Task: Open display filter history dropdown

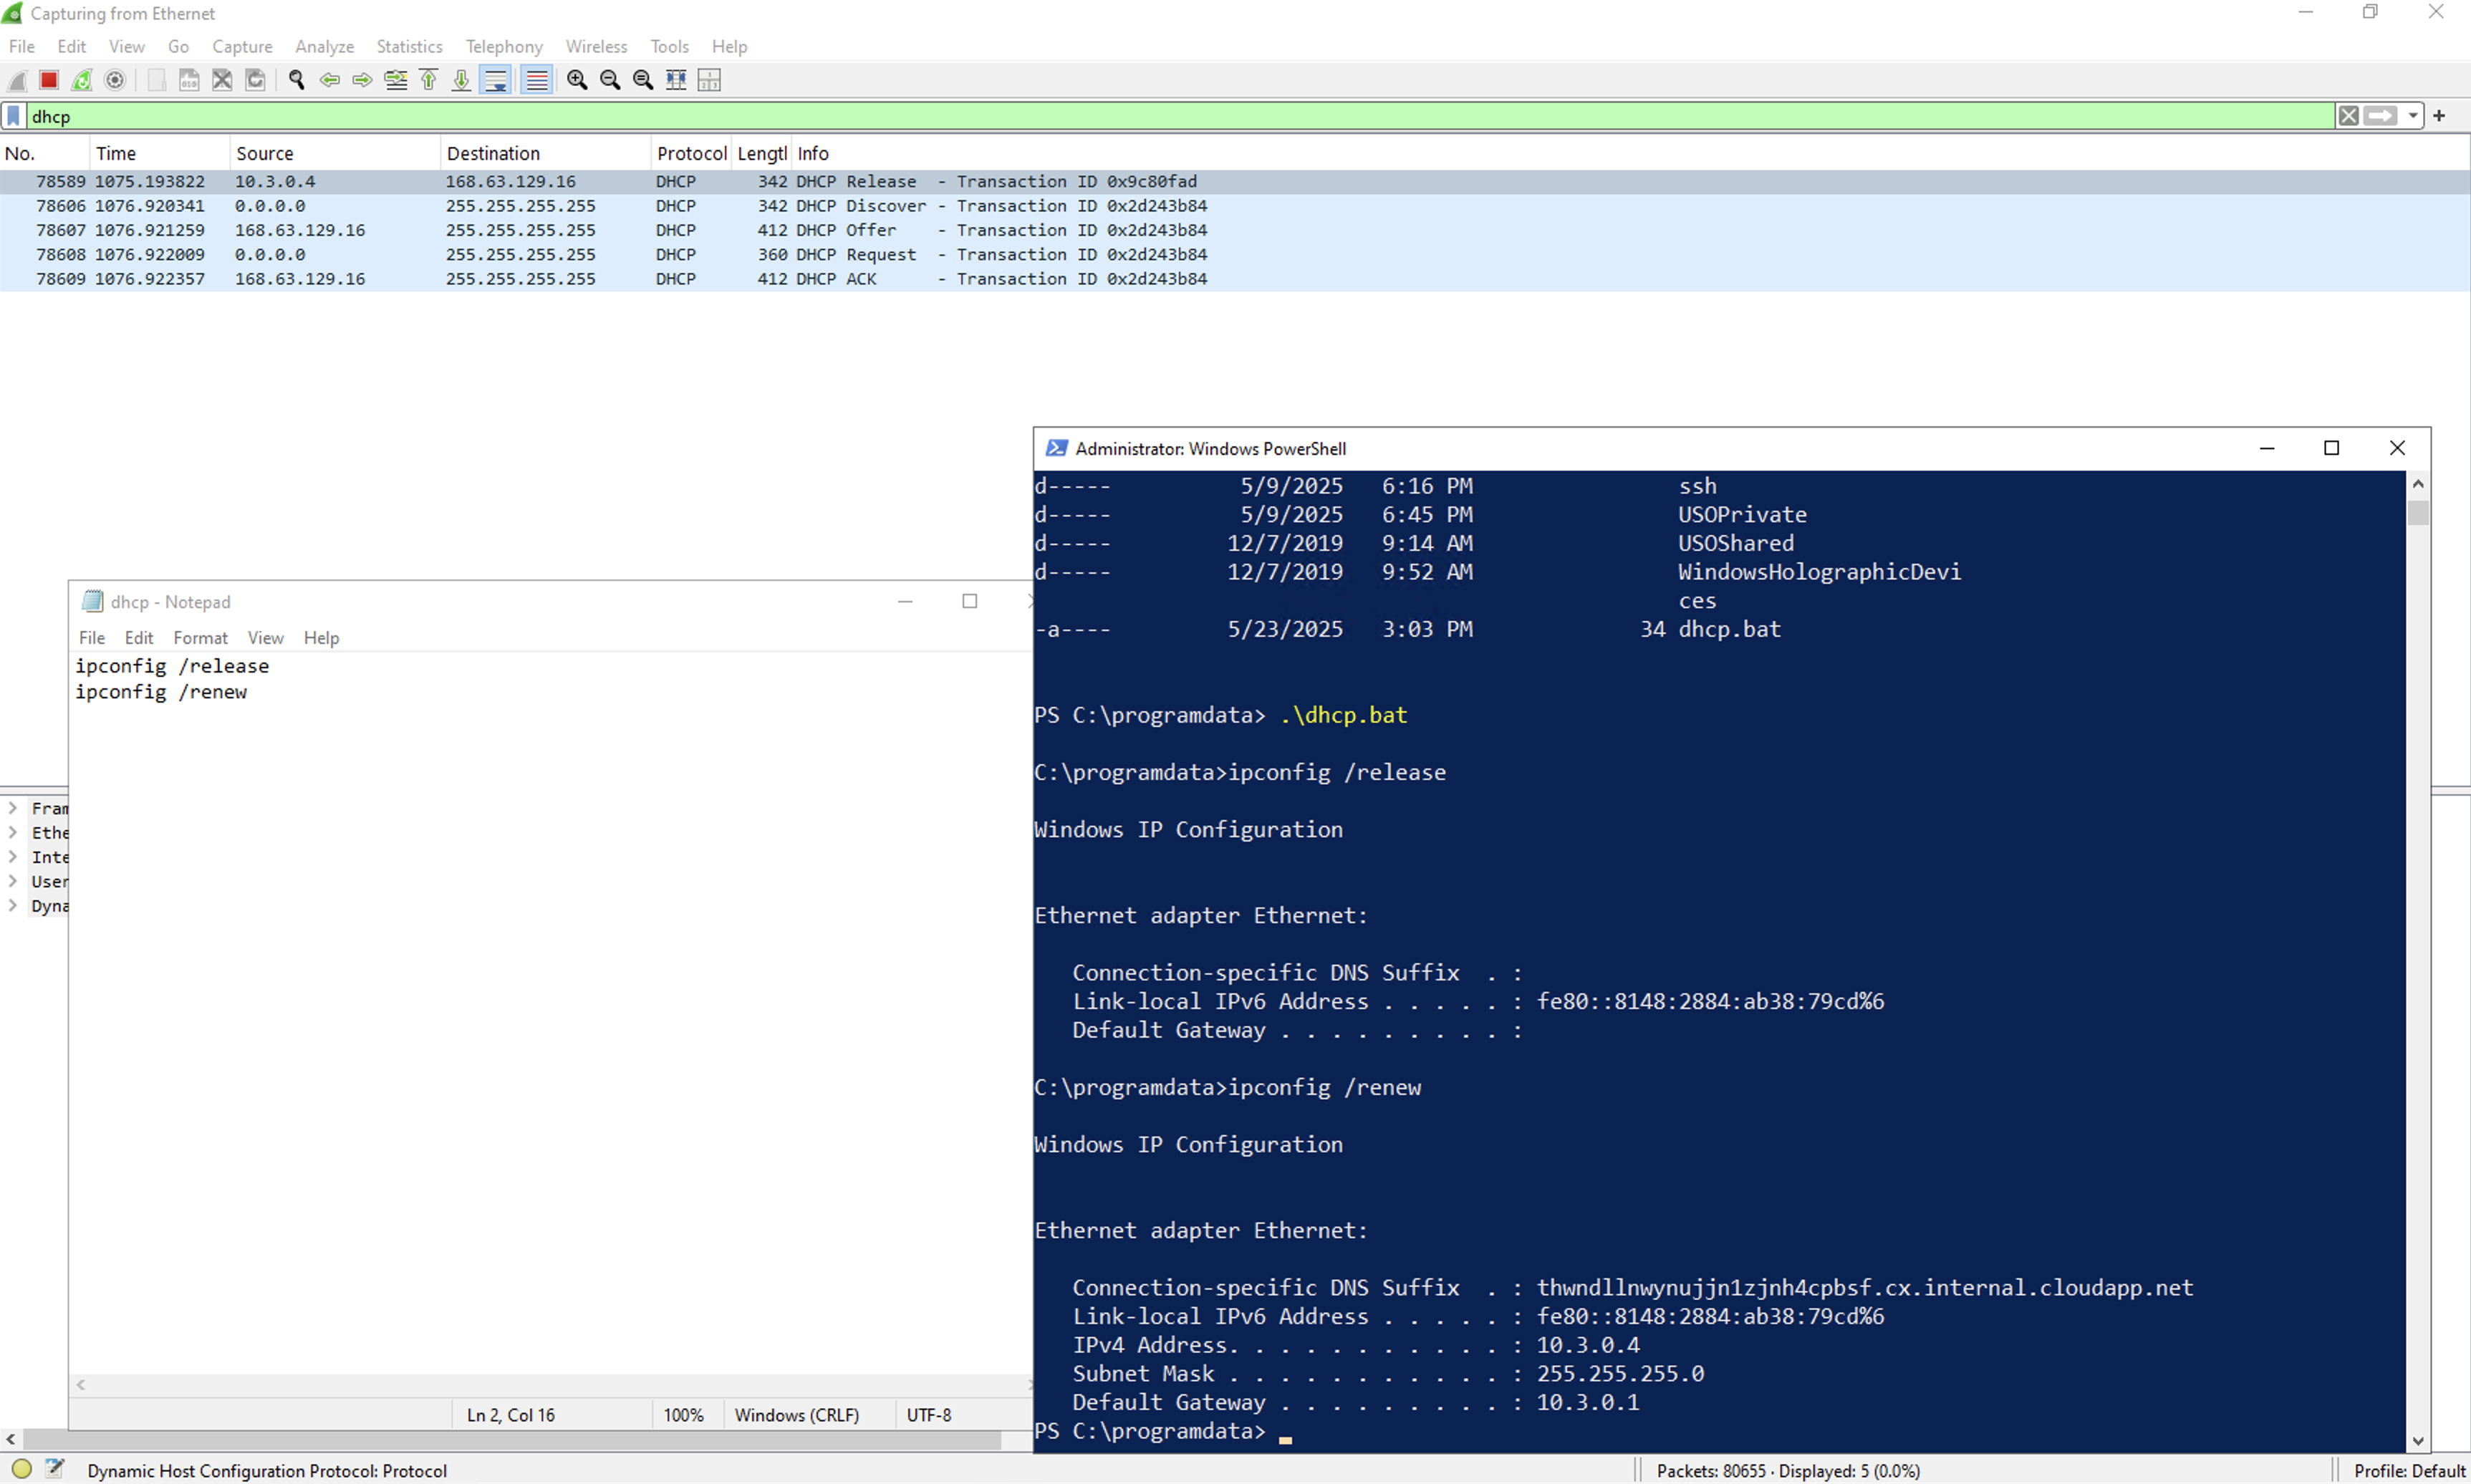Action: [2413, 116]
